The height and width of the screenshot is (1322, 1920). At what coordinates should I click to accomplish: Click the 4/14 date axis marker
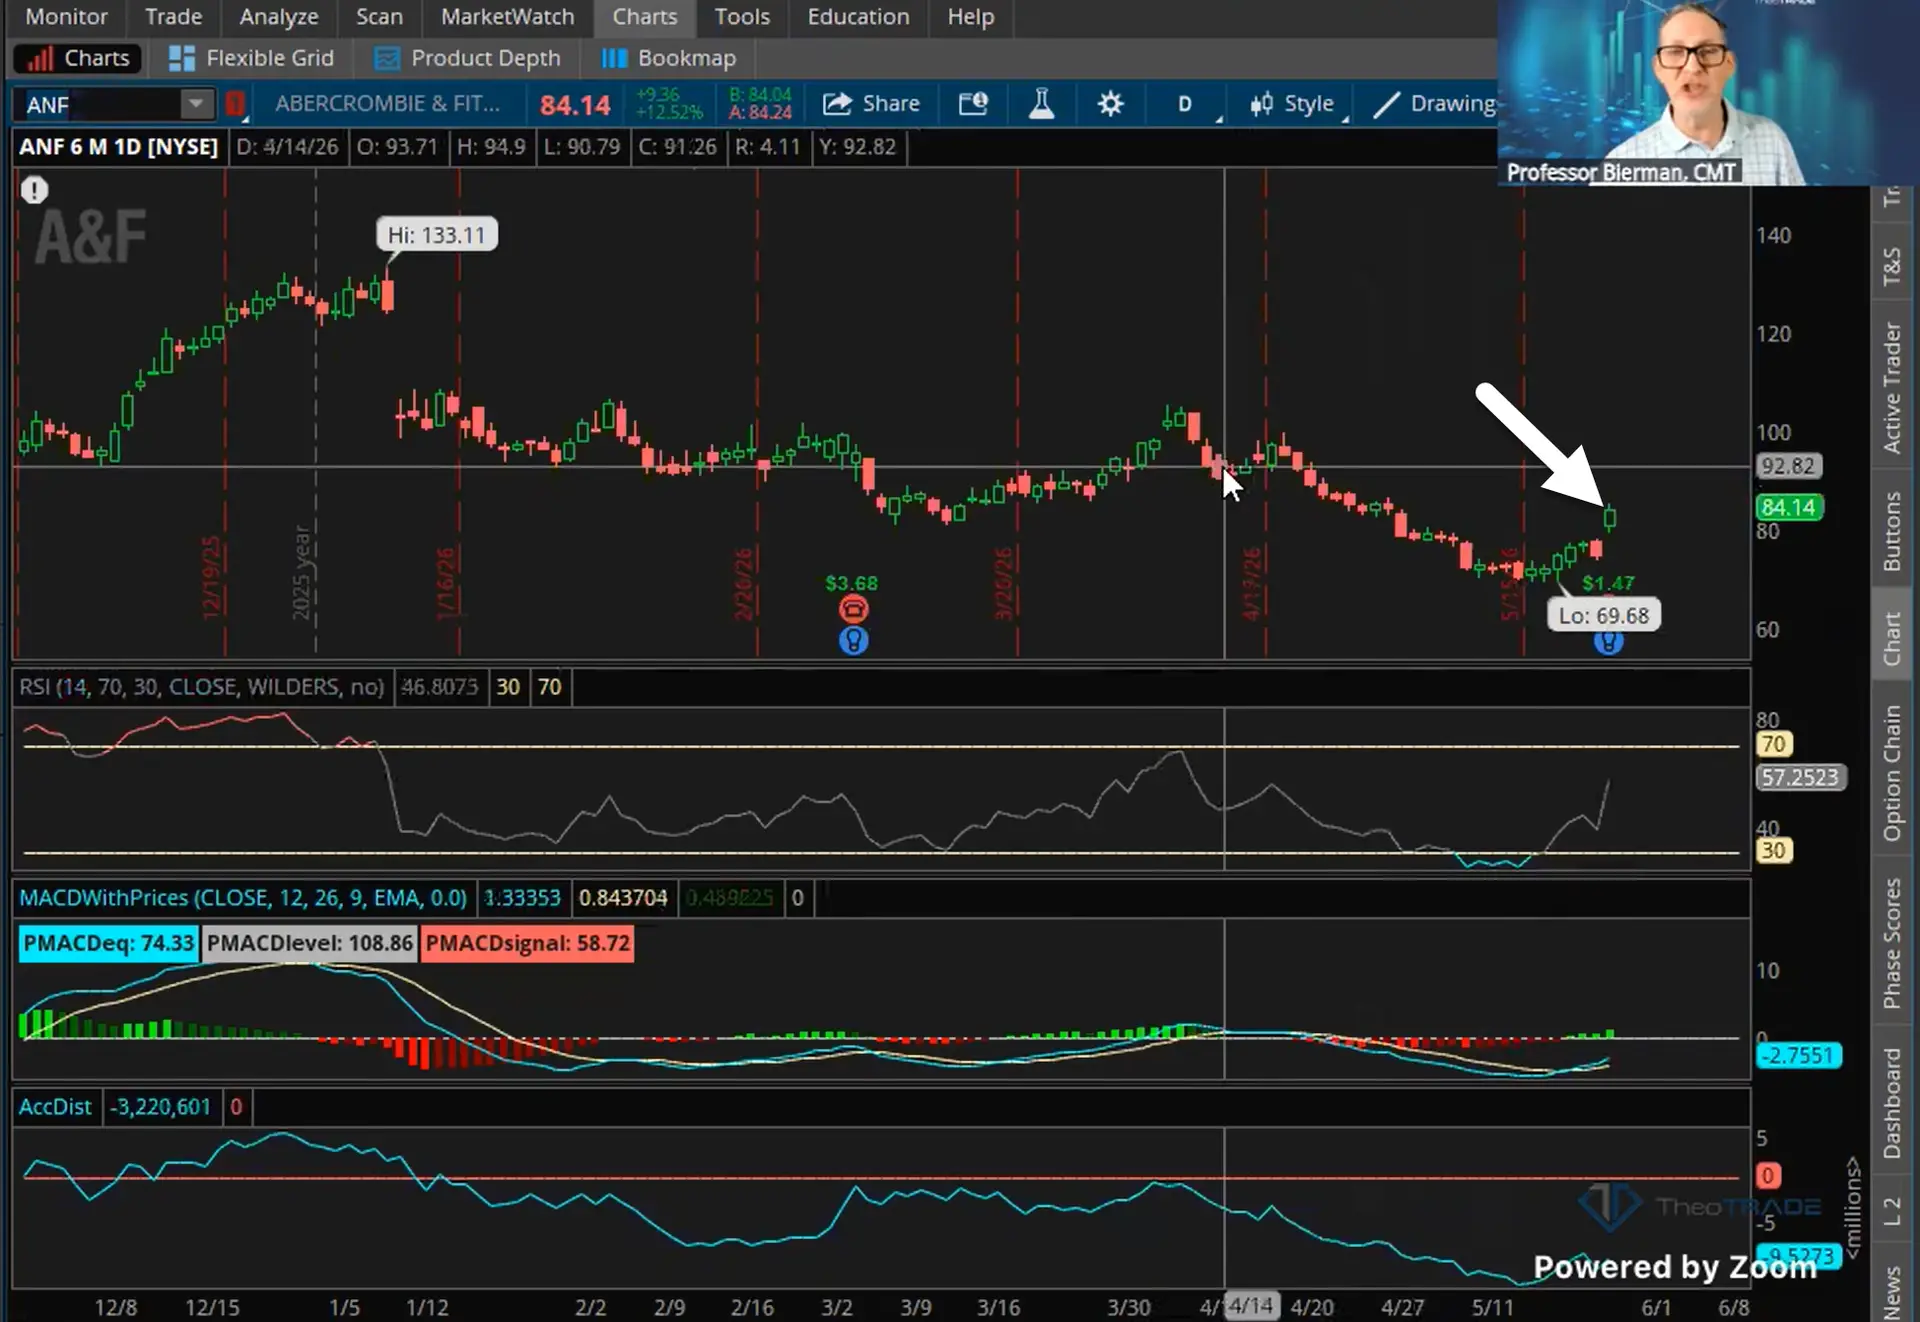pos(1250,1306)
